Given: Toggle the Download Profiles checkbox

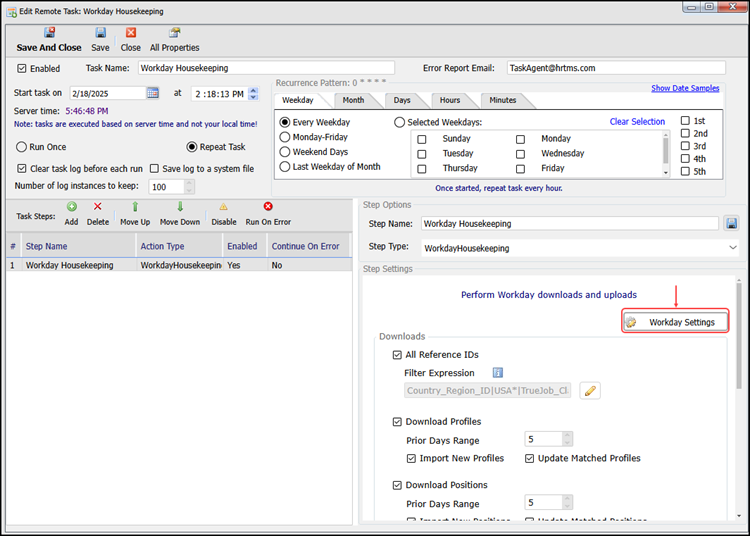Looking at the screenshot, I should [x=397, y=422].
